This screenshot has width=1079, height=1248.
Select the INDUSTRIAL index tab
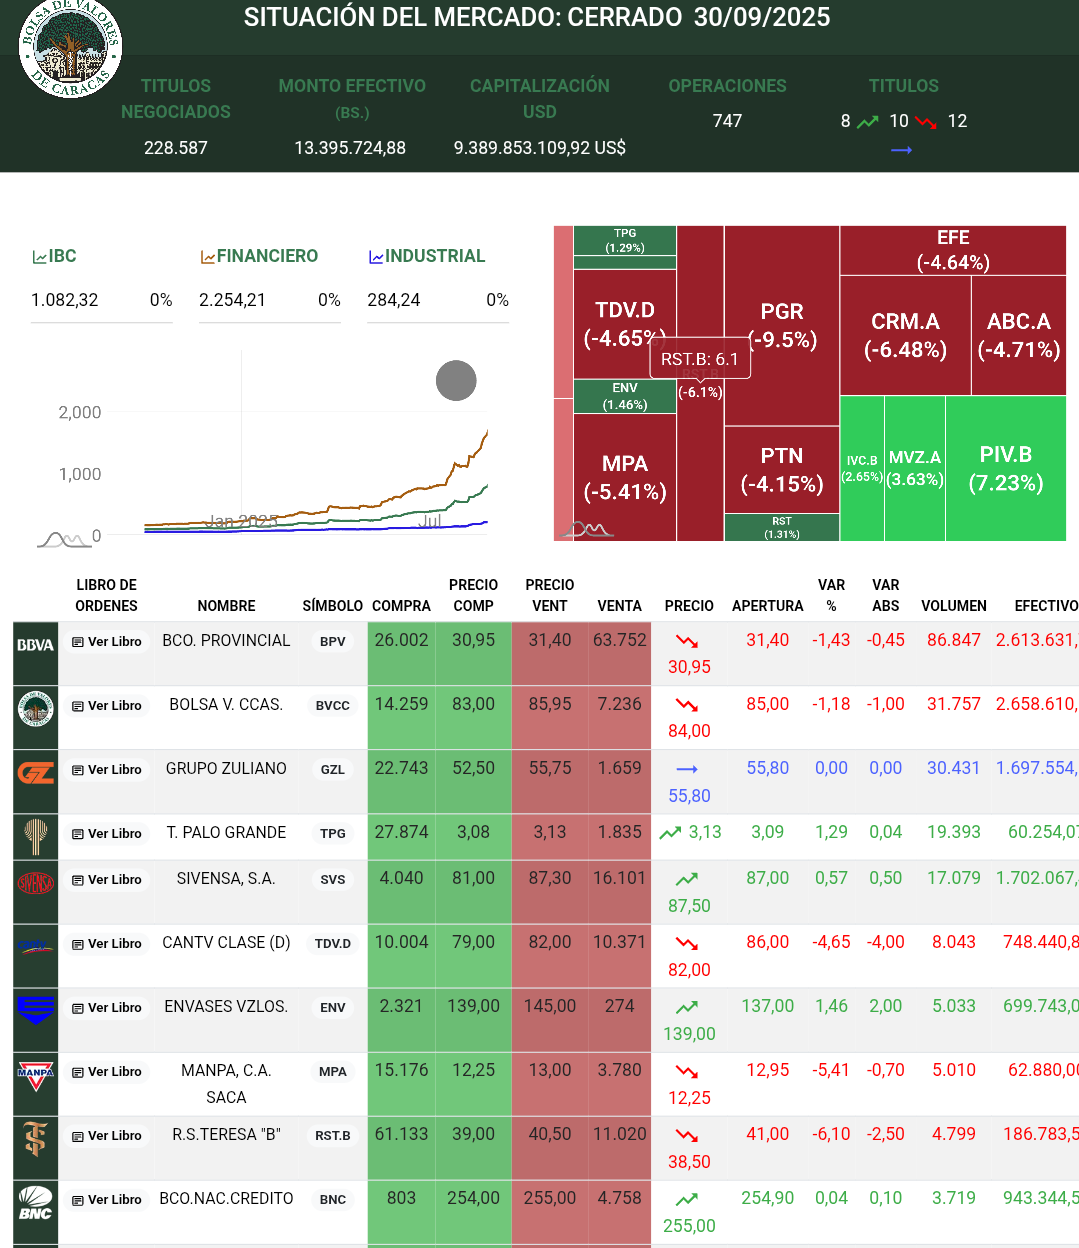[x=427, y=257]
